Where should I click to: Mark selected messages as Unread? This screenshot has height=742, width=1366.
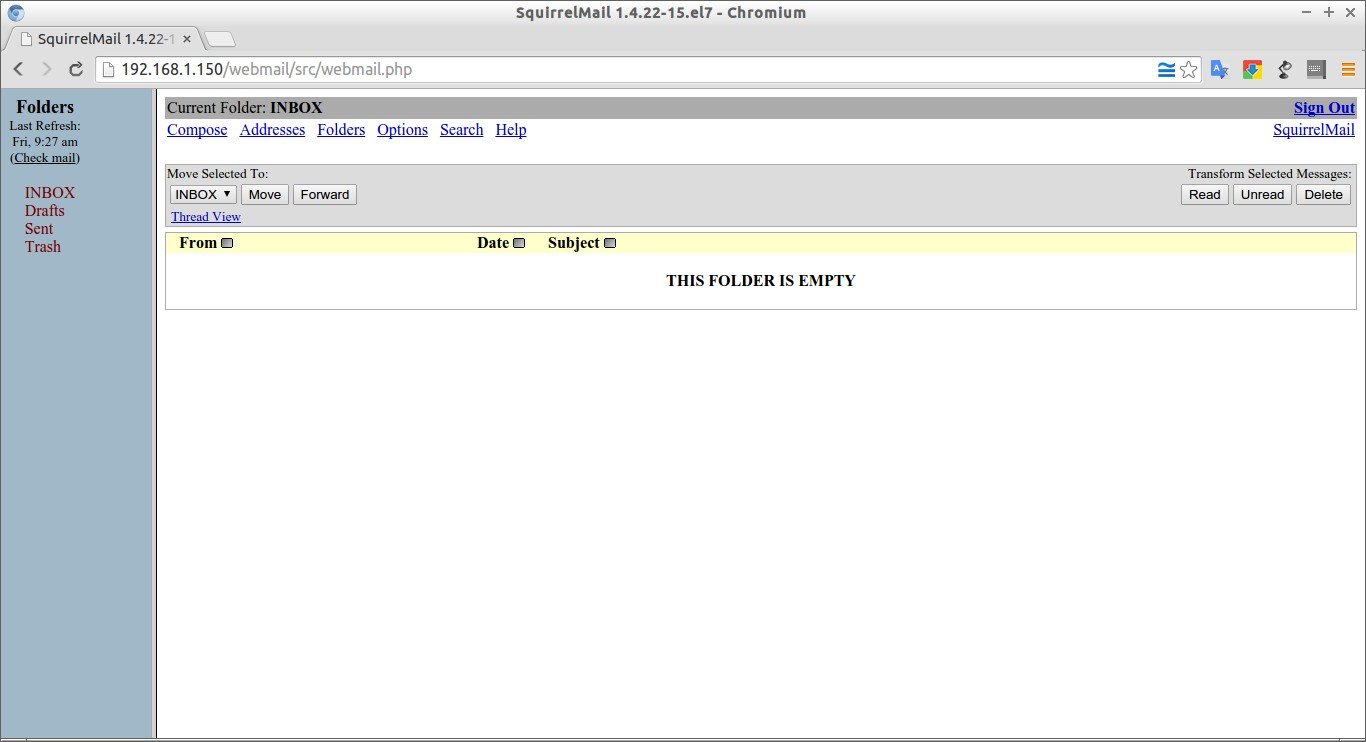[x=1263, y=194]
